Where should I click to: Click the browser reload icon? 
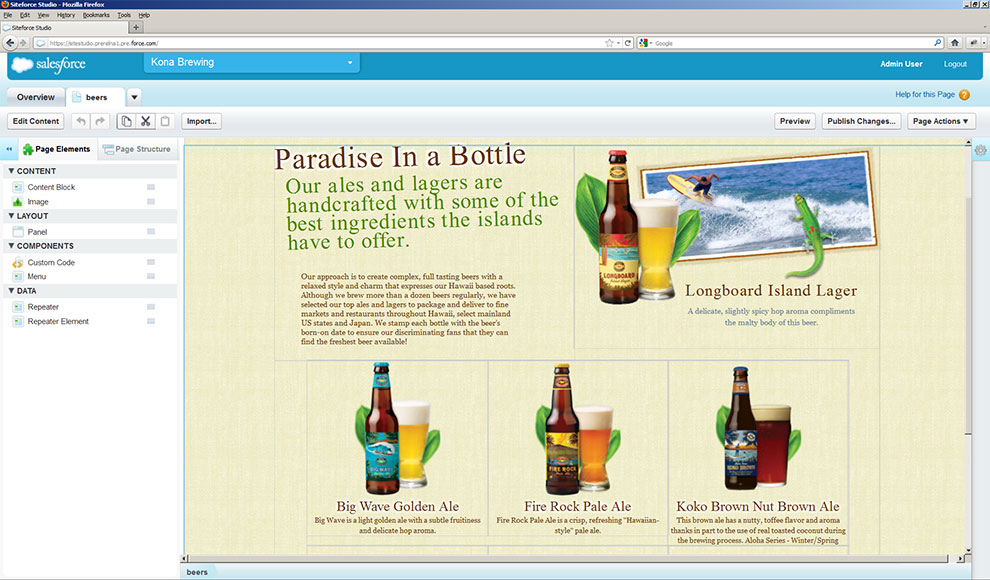[x=628, y=43]
